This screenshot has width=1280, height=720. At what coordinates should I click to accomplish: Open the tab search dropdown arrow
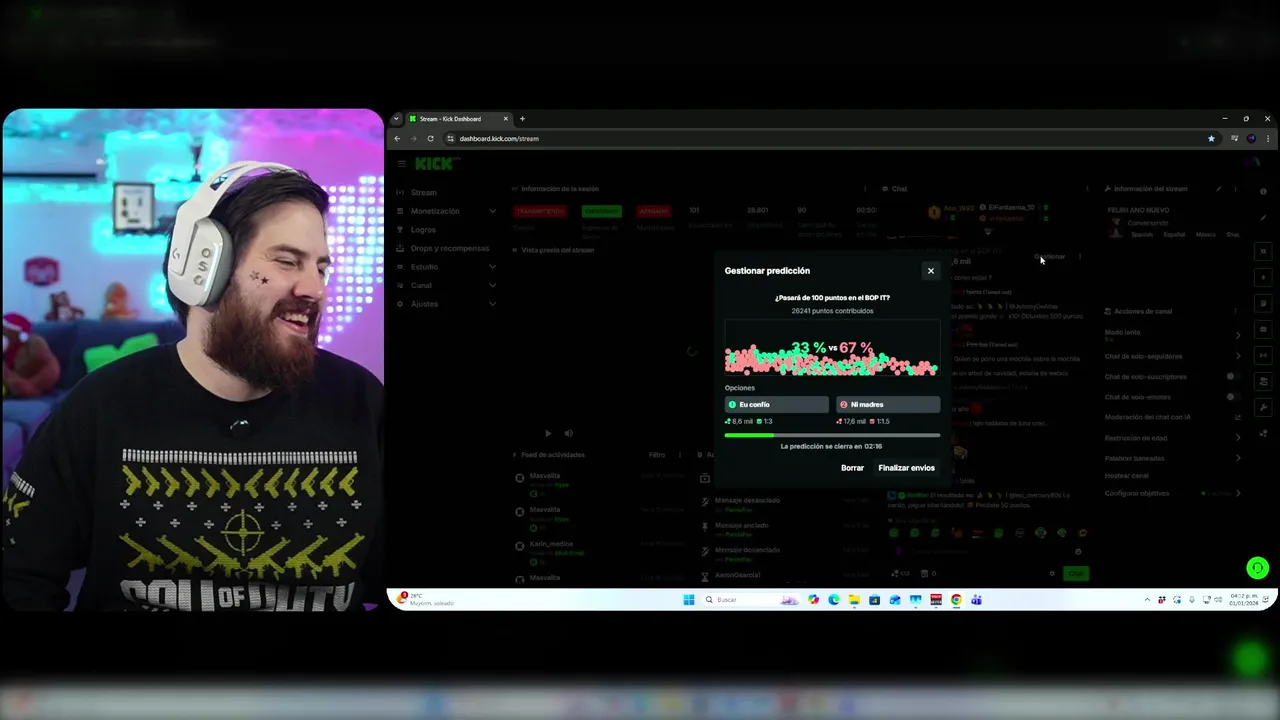click(395, 119)
